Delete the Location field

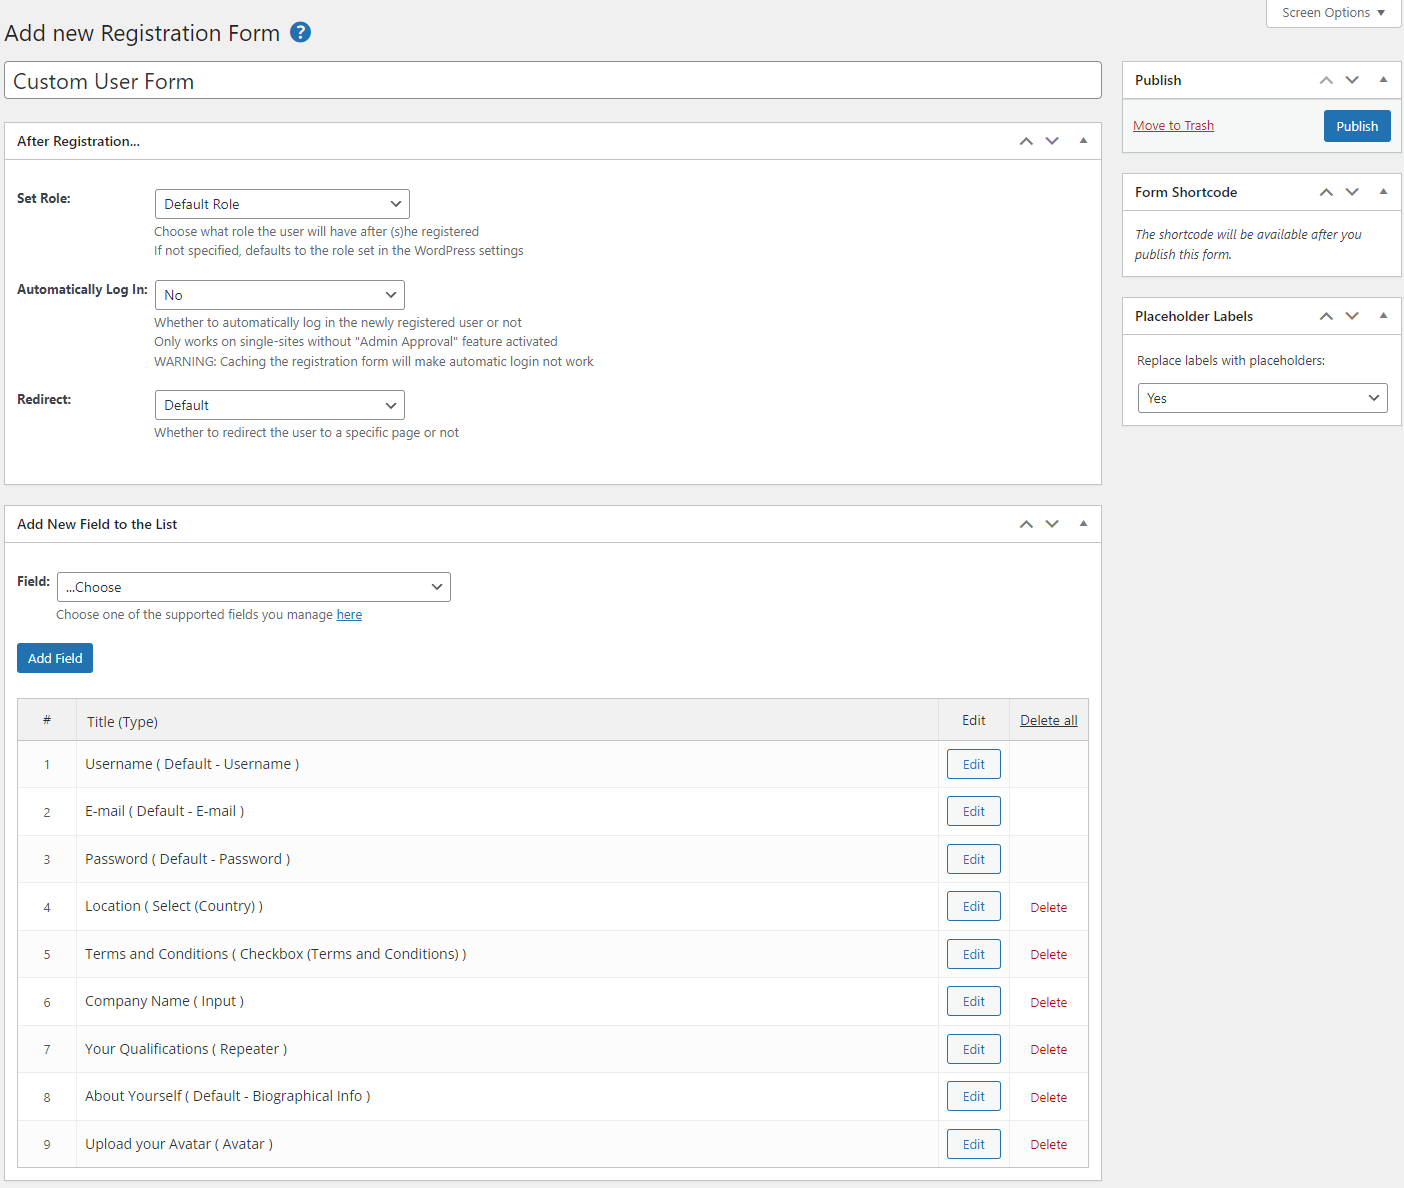1049,907
